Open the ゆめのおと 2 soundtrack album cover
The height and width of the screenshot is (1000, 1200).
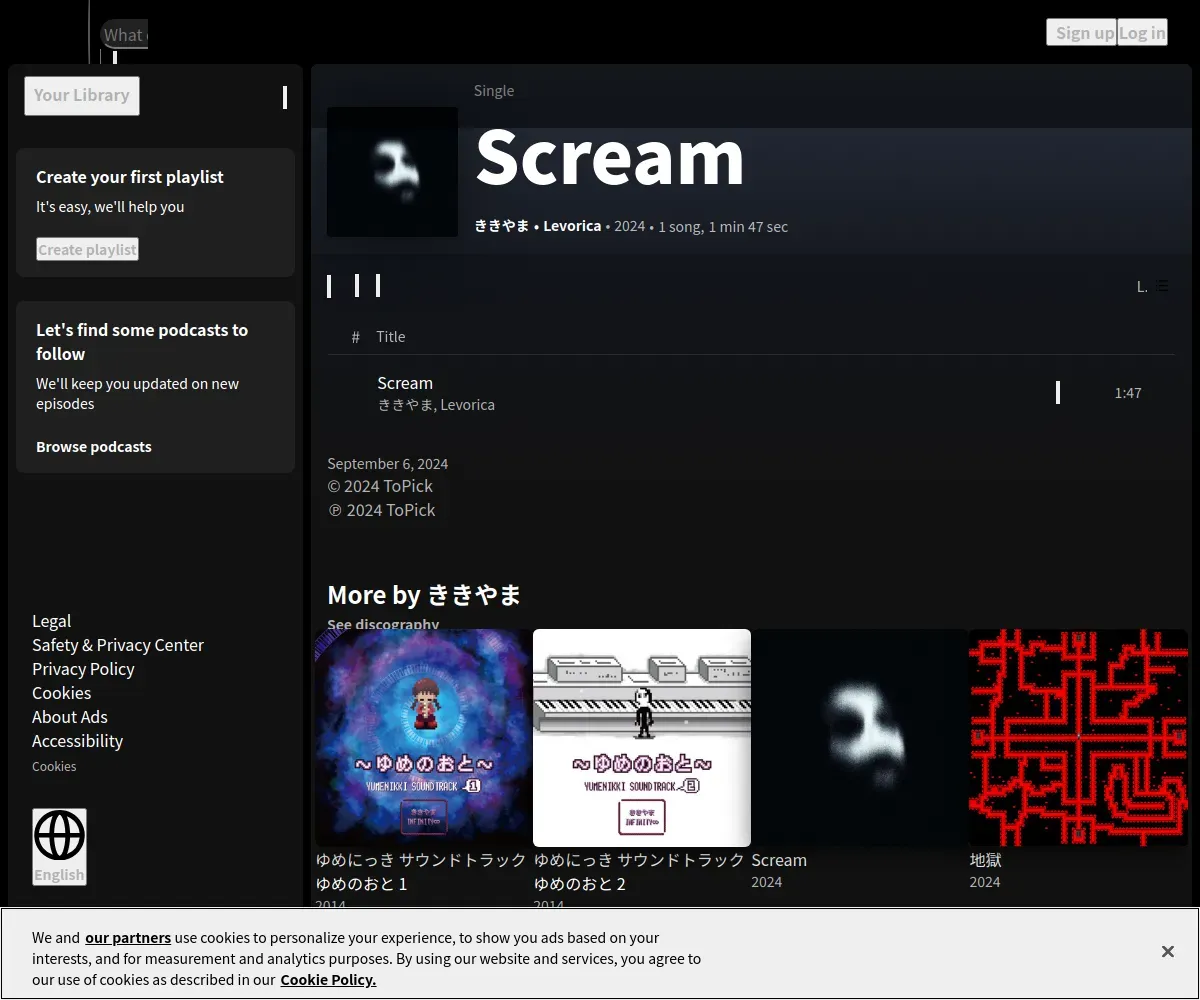tap(642, 738)
